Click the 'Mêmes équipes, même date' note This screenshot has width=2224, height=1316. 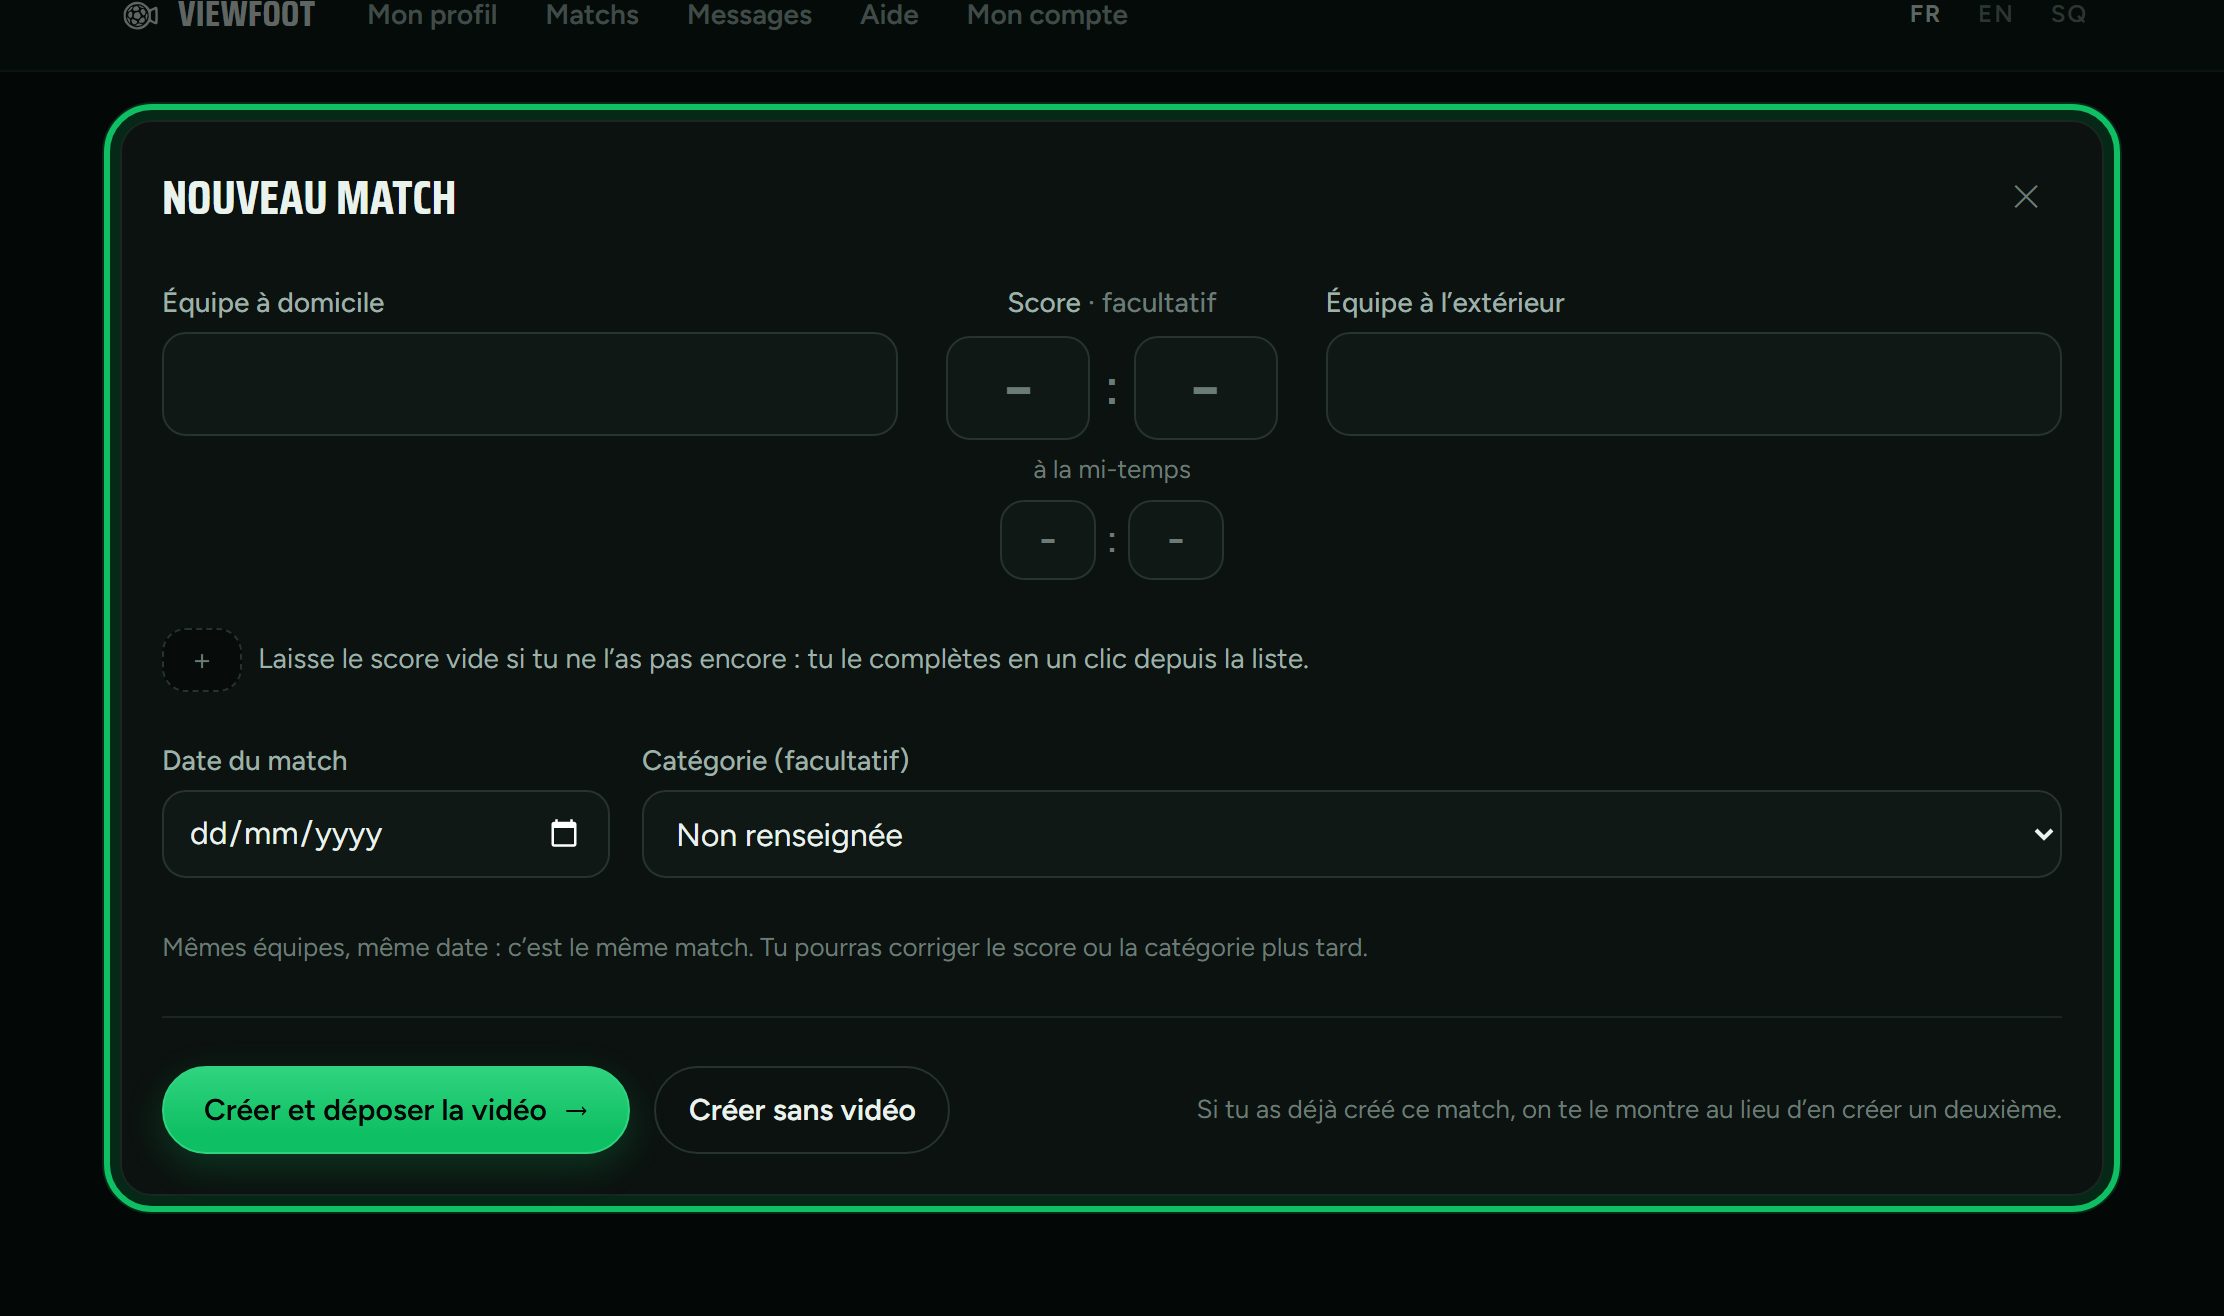point(765,947)
